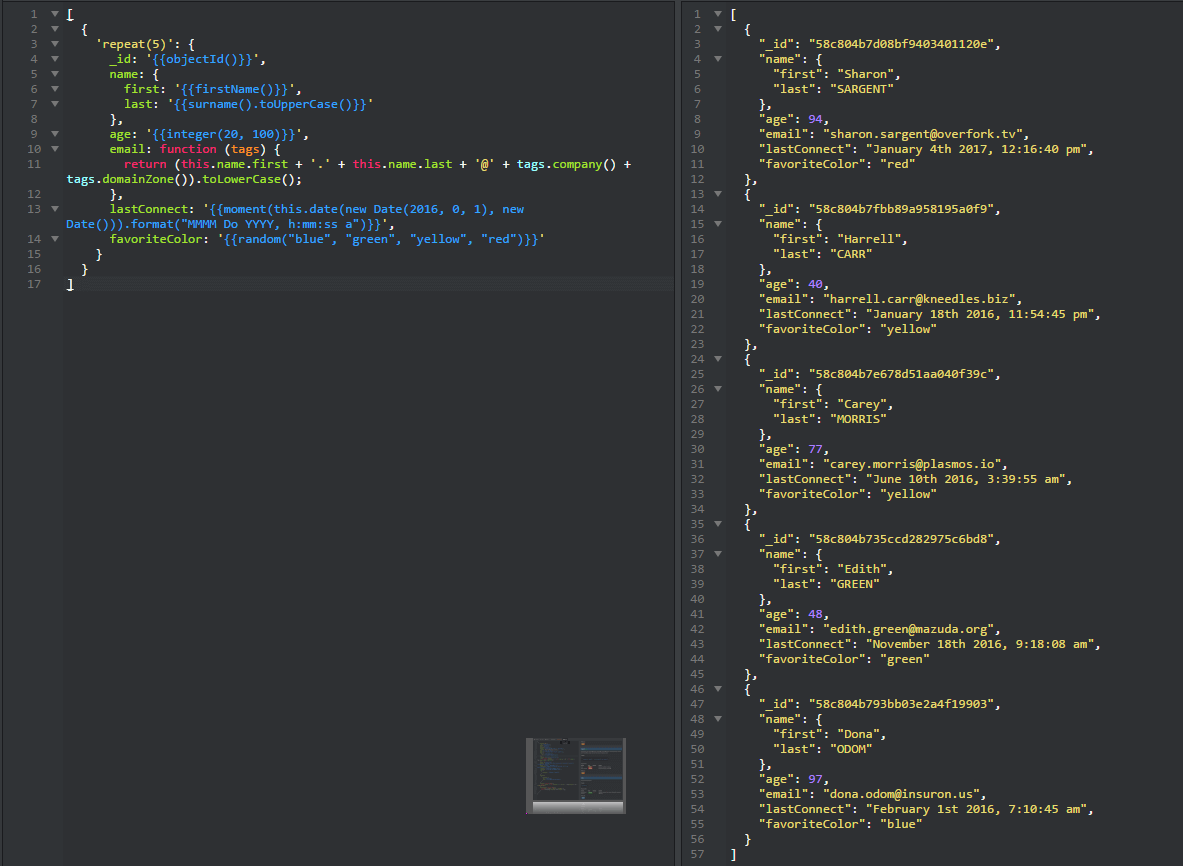Image resolution: width=1183 pixels, height=866 pixels.
Task: Collapse the Carey record on output line 24
Action: pos(717,359)
